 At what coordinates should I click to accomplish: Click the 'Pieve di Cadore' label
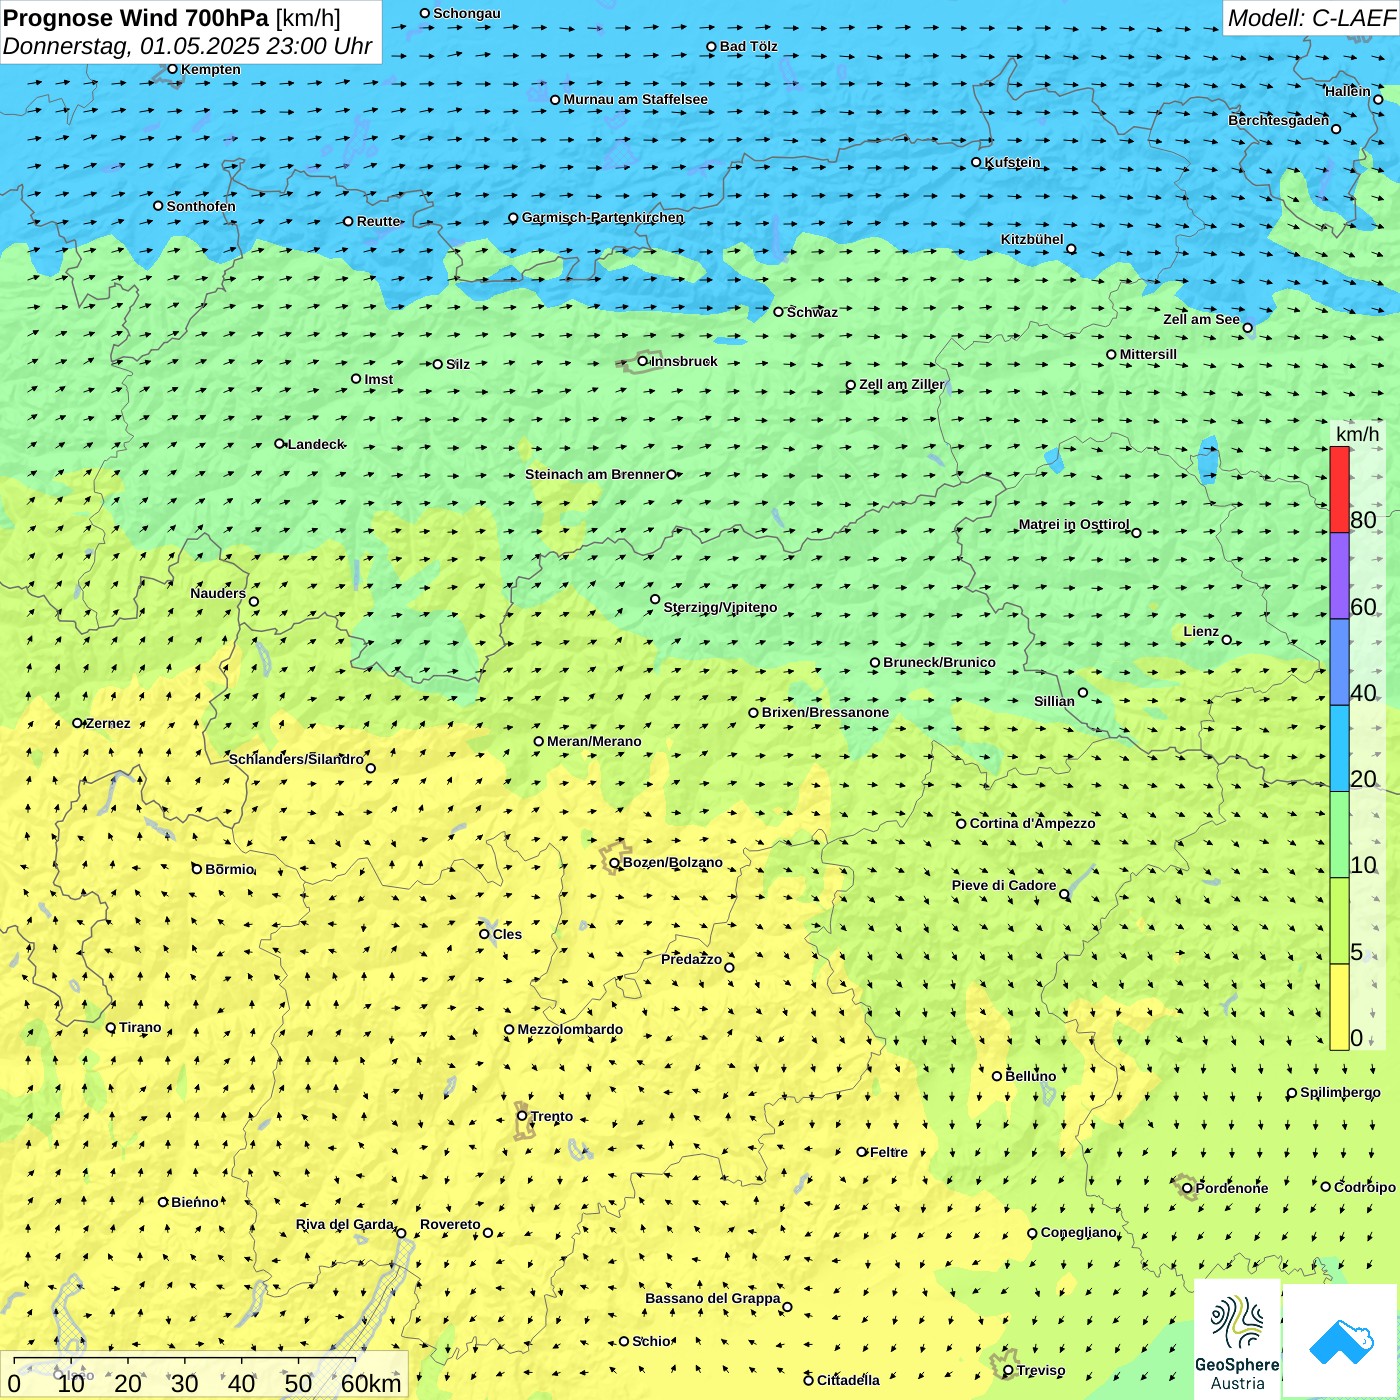point(1004,885)
